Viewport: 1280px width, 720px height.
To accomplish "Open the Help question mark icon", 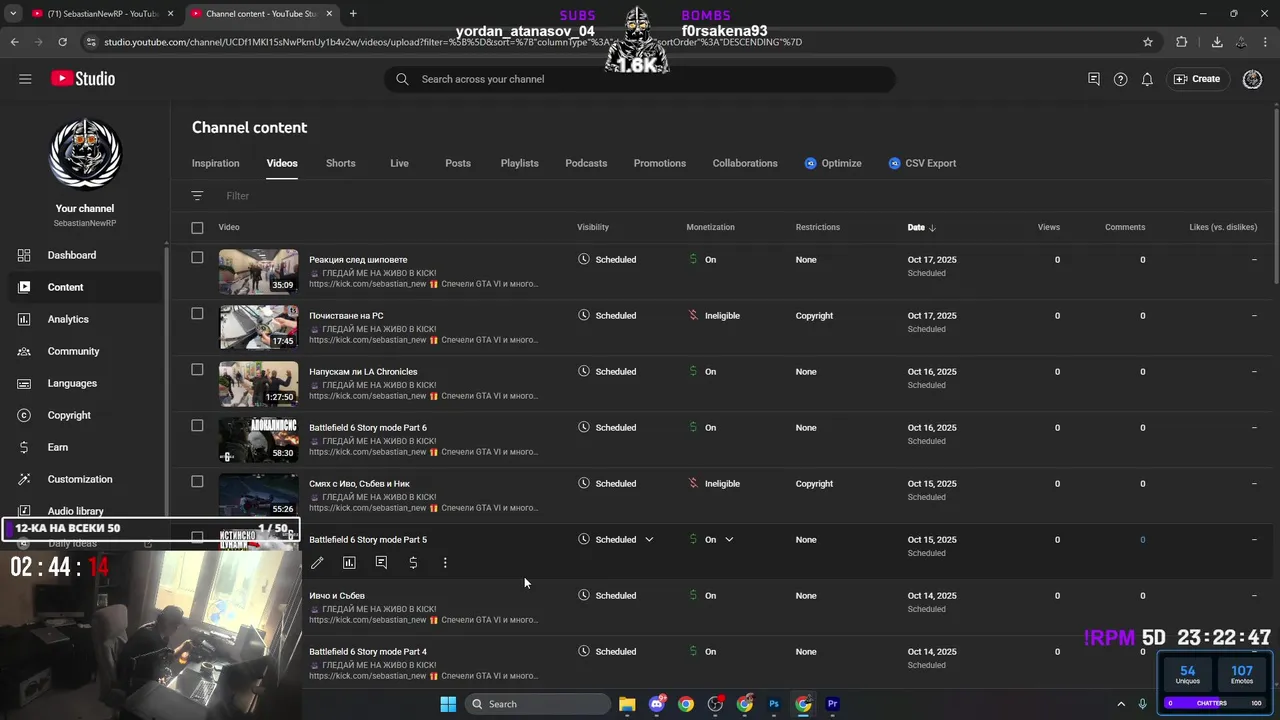I will (1120, 79).
